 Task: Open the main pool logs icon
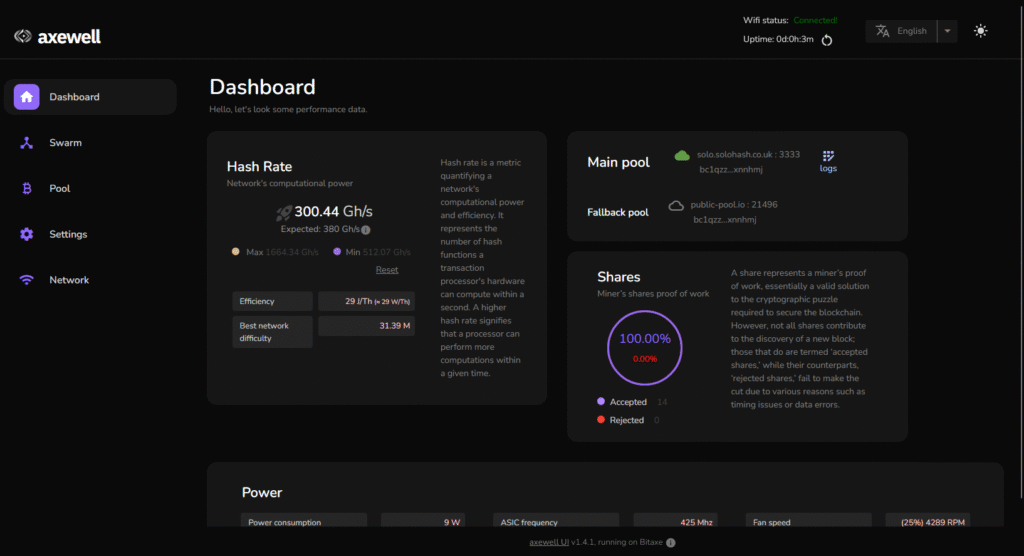827,161
